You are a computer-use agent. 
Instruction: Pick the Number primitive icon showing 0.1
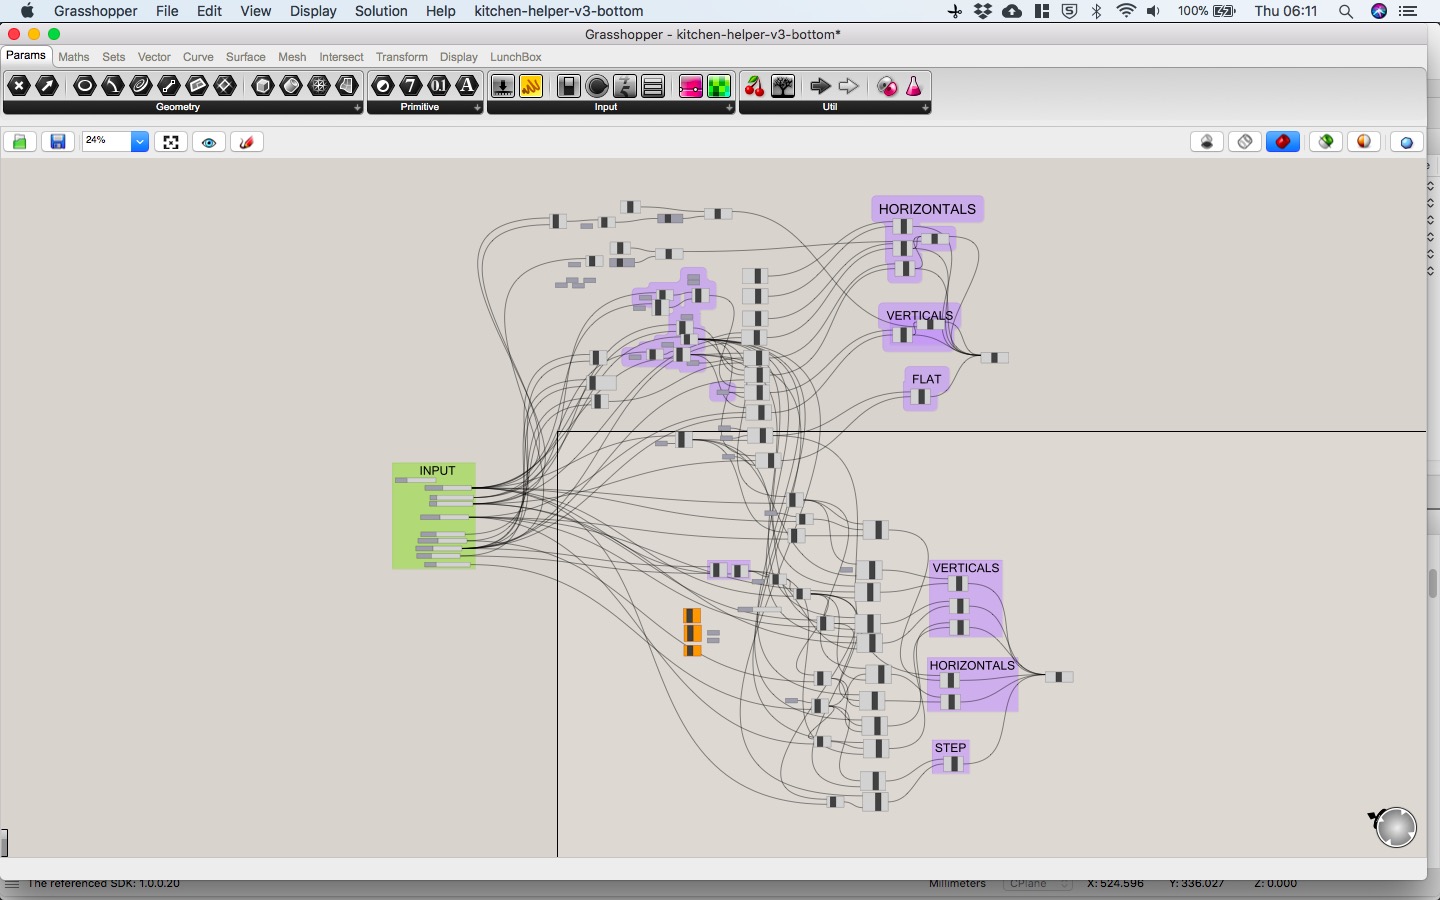coord(439,86)
